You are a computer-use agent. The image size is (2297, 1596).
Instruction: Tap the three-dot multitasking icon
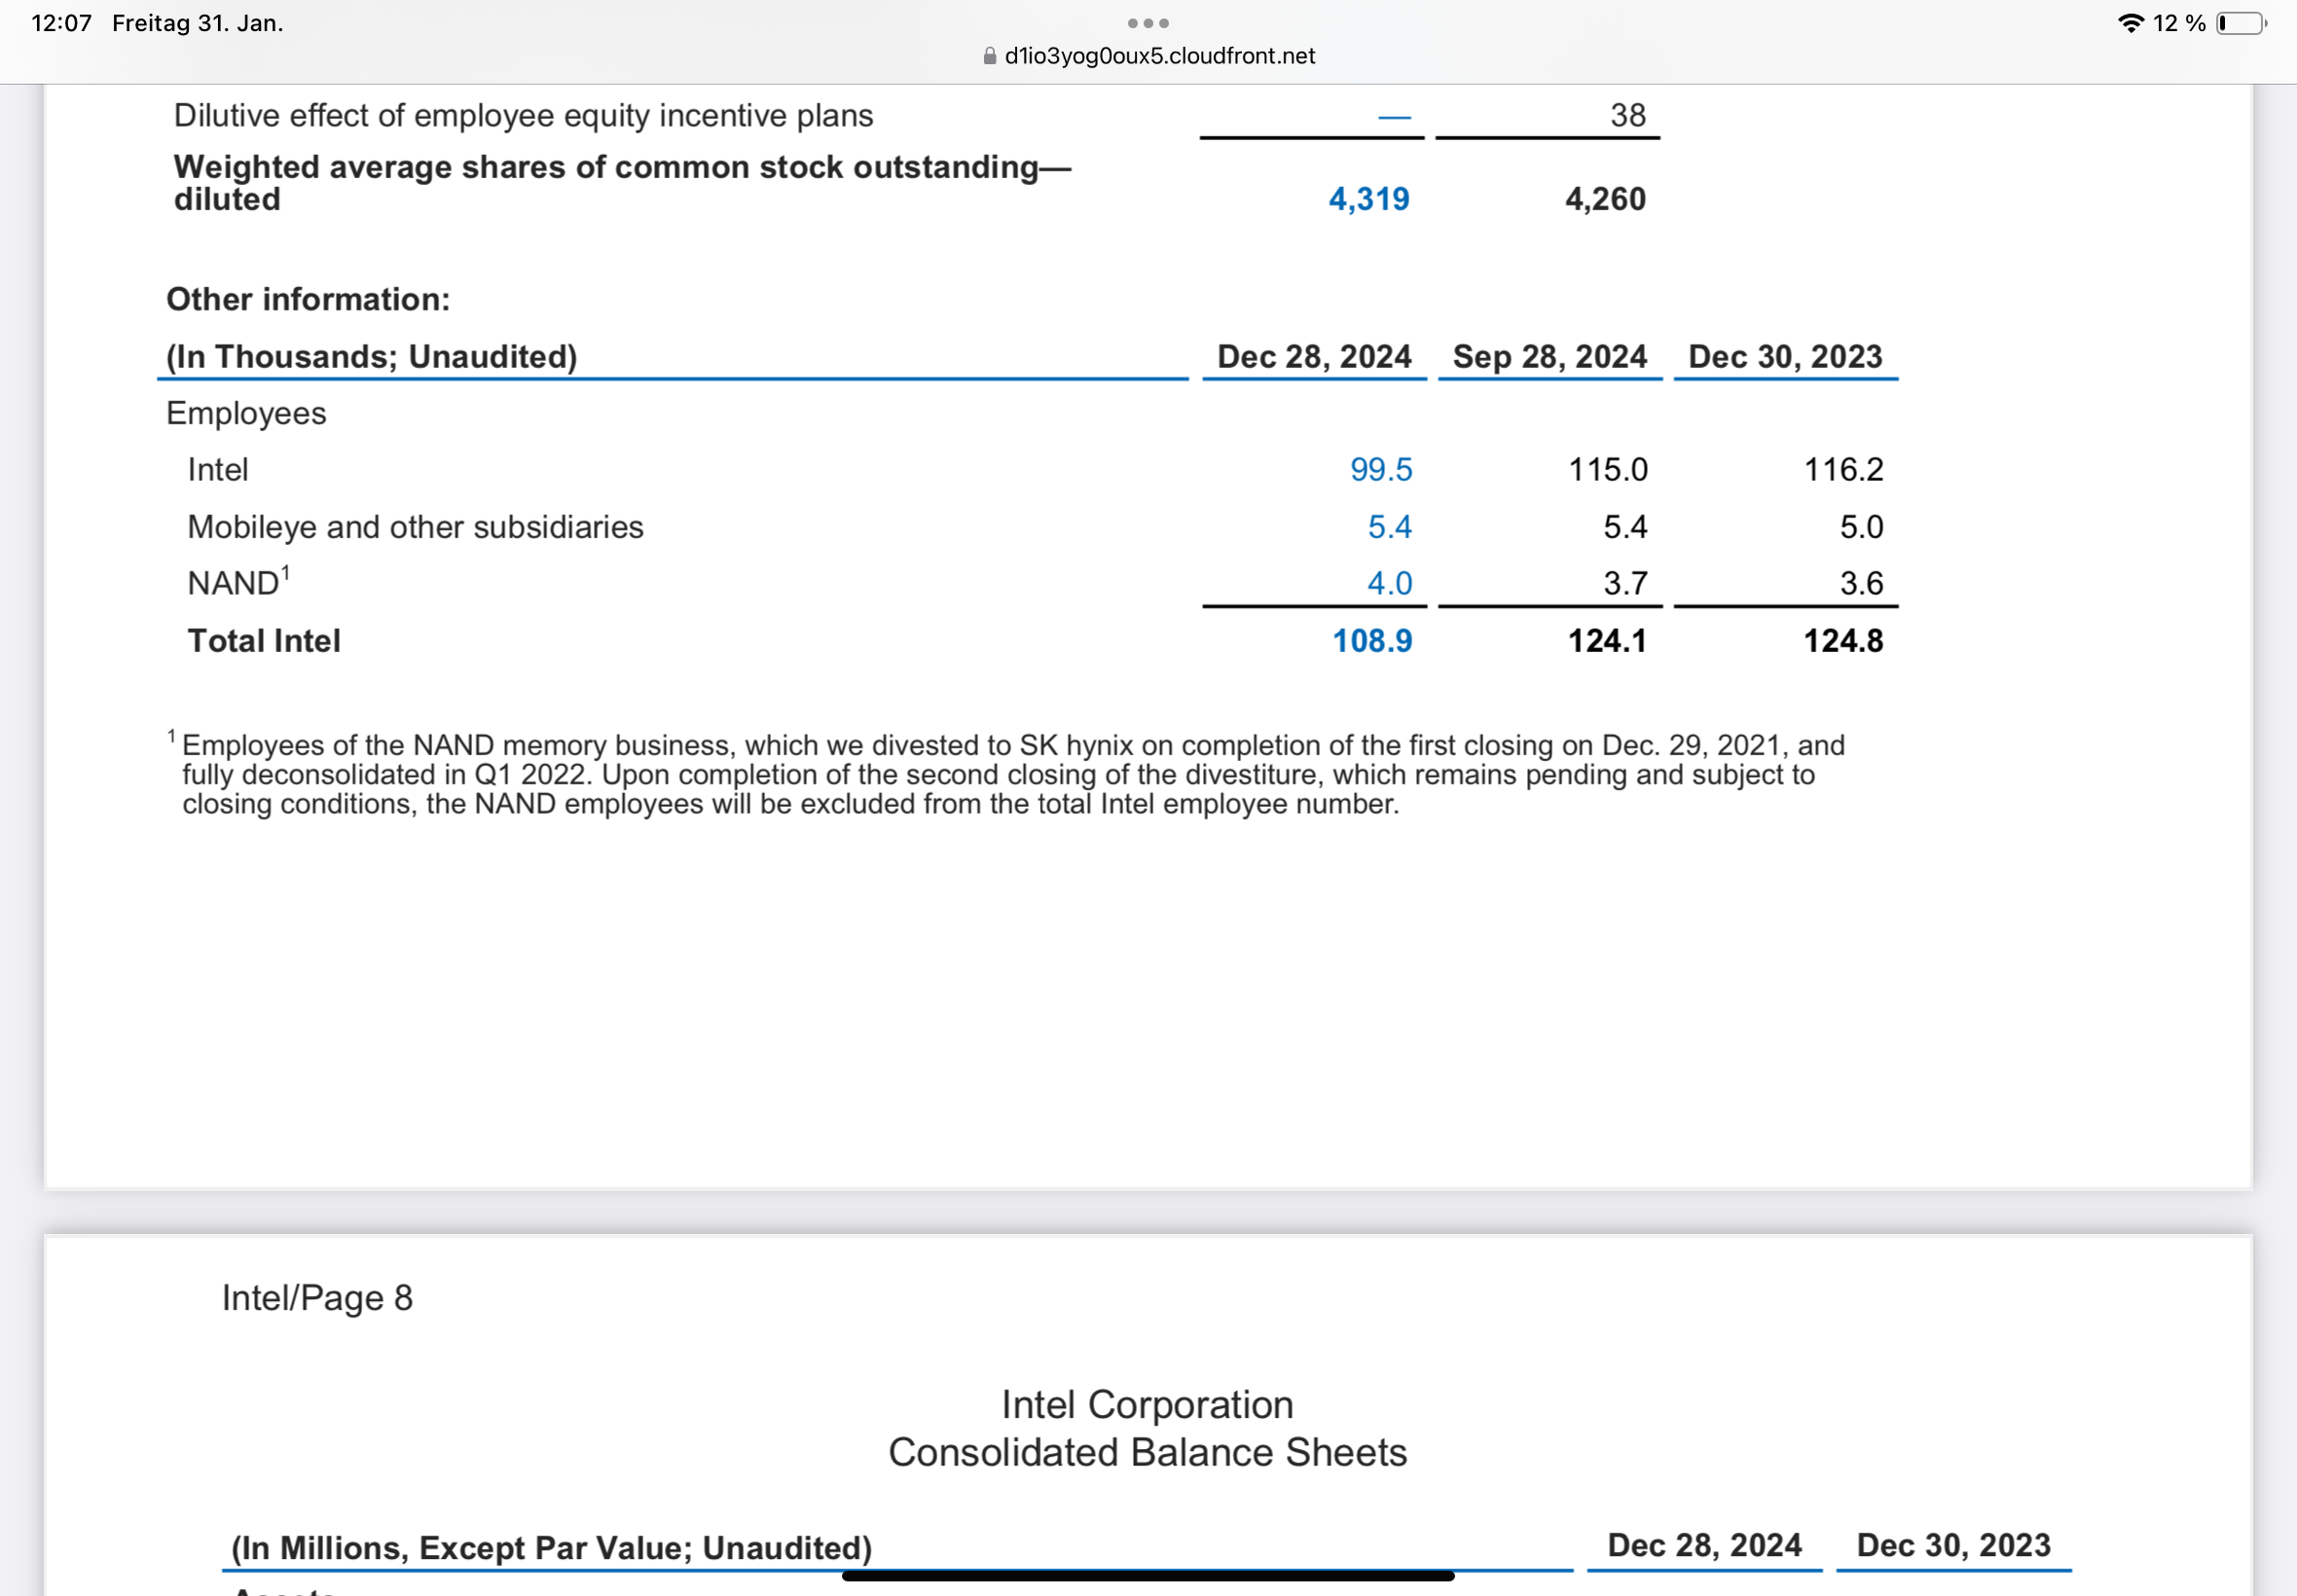point(1147,23)
